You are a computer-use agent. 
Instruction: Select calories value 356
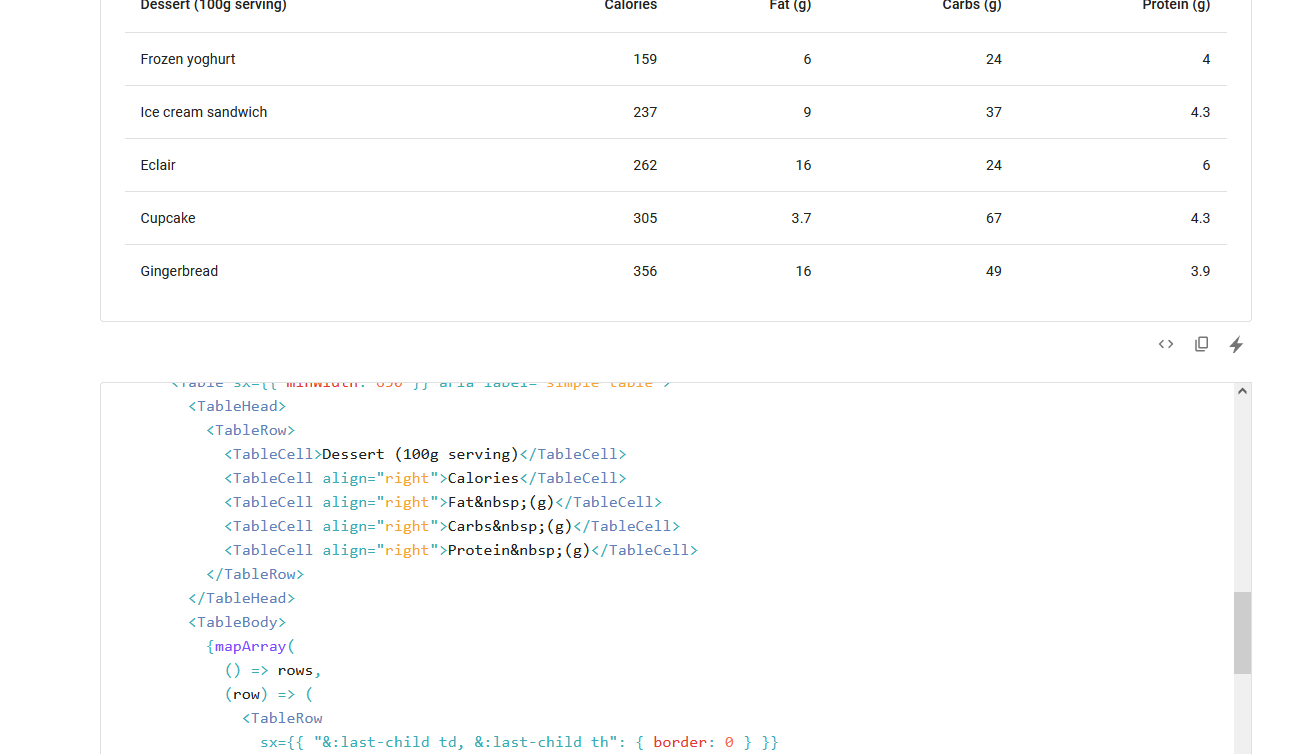(x=645, y=271)
